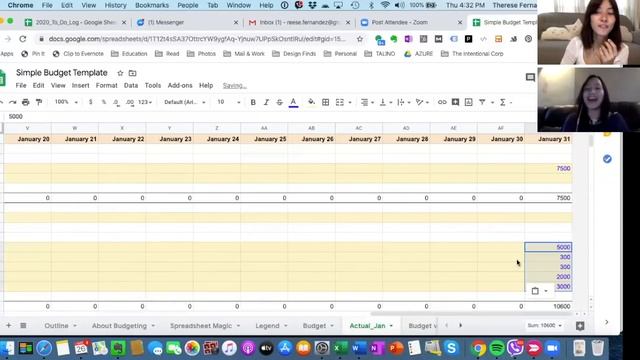640x360 pixels.
Task: Switch to Messenger browser tab
Action: pyautogui.click(x=187, y=22)
